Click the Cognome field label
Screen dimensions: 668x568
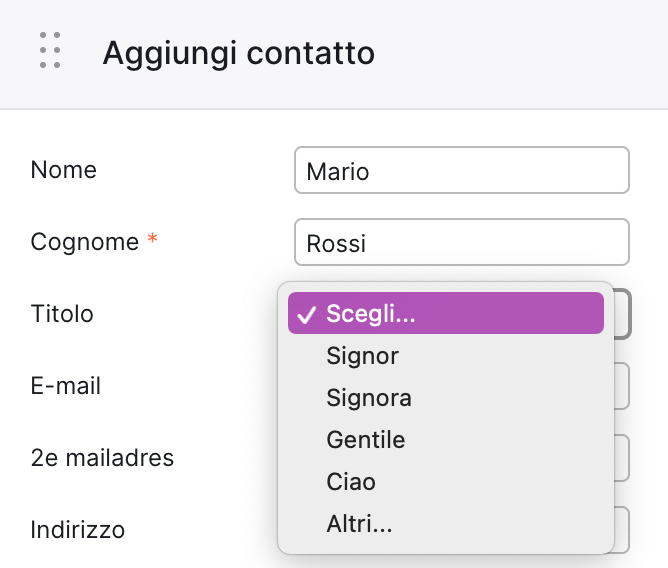(85, 242)
